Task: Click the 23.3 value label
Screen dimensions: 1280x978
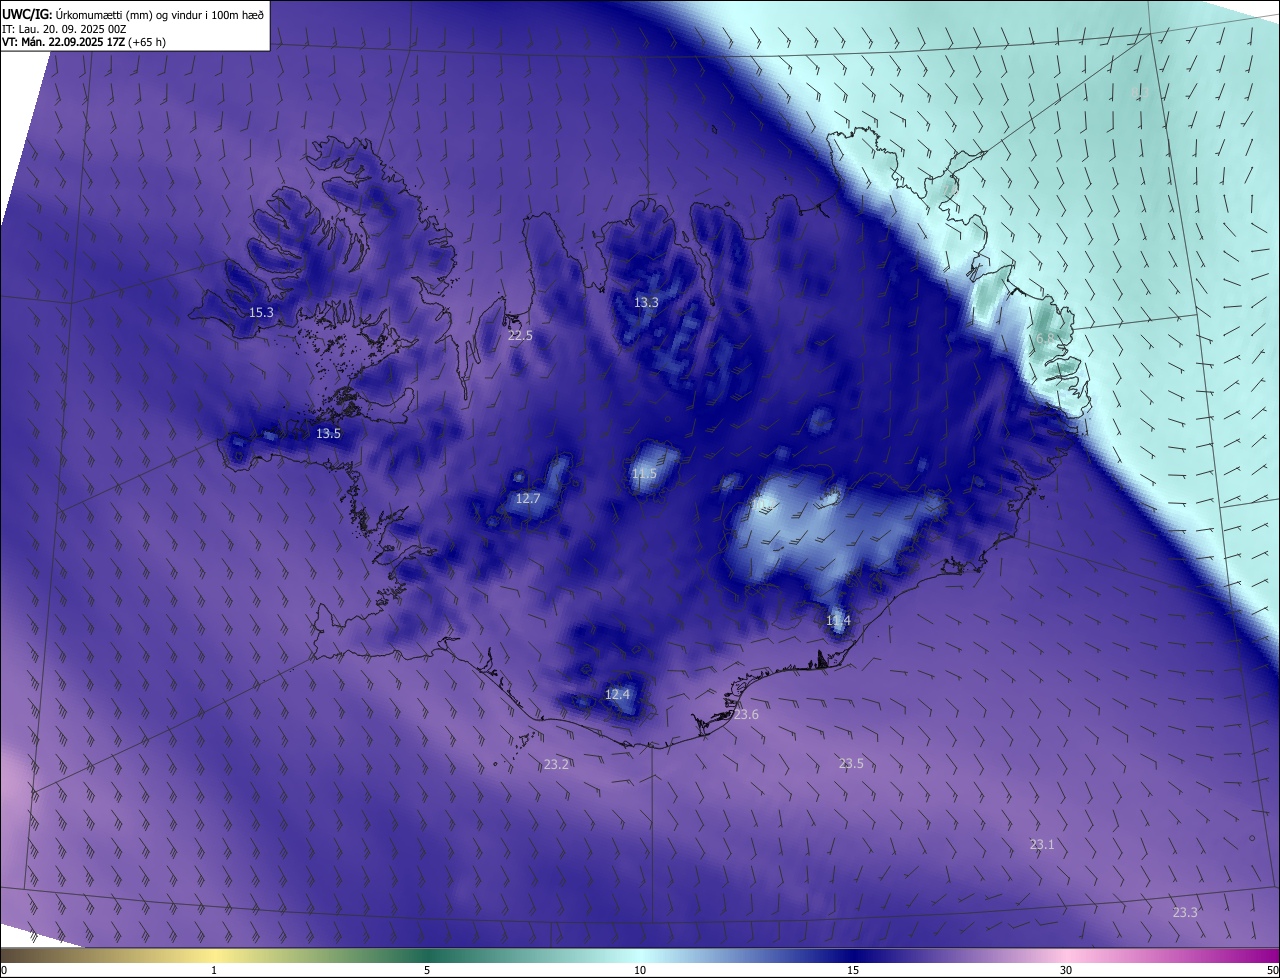Action: click(x=1185, y=912)
